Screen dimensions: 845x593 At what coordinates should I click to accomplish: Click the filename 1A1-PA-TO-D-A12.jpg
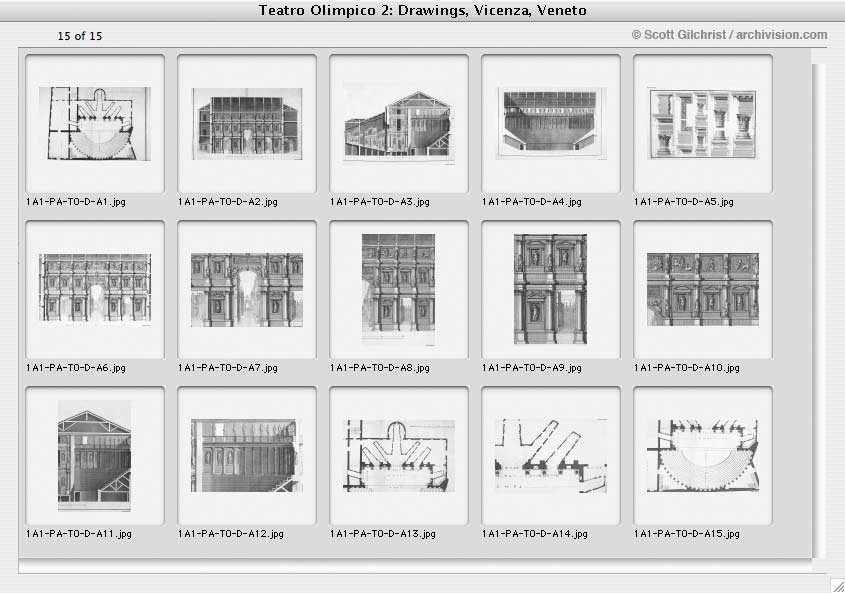231,534
